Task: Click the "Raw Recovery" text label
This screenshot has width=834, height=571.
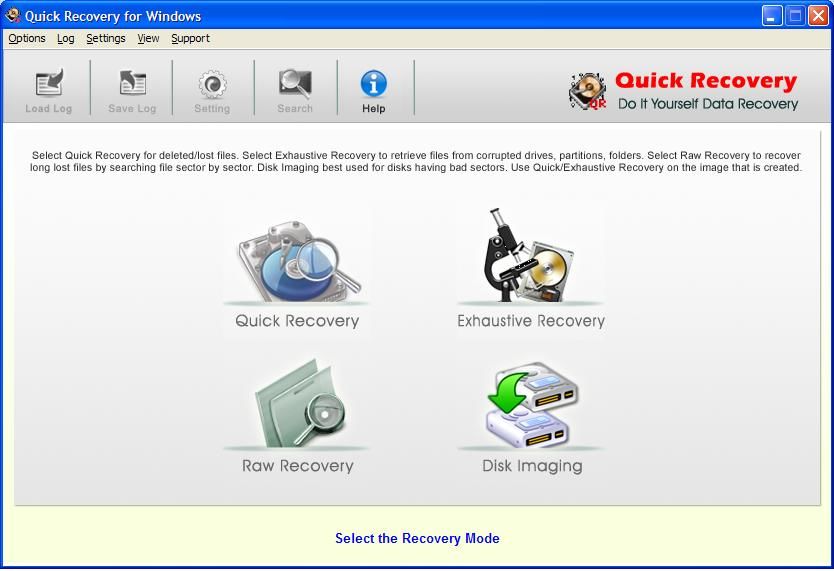Action: coord(297,466)
